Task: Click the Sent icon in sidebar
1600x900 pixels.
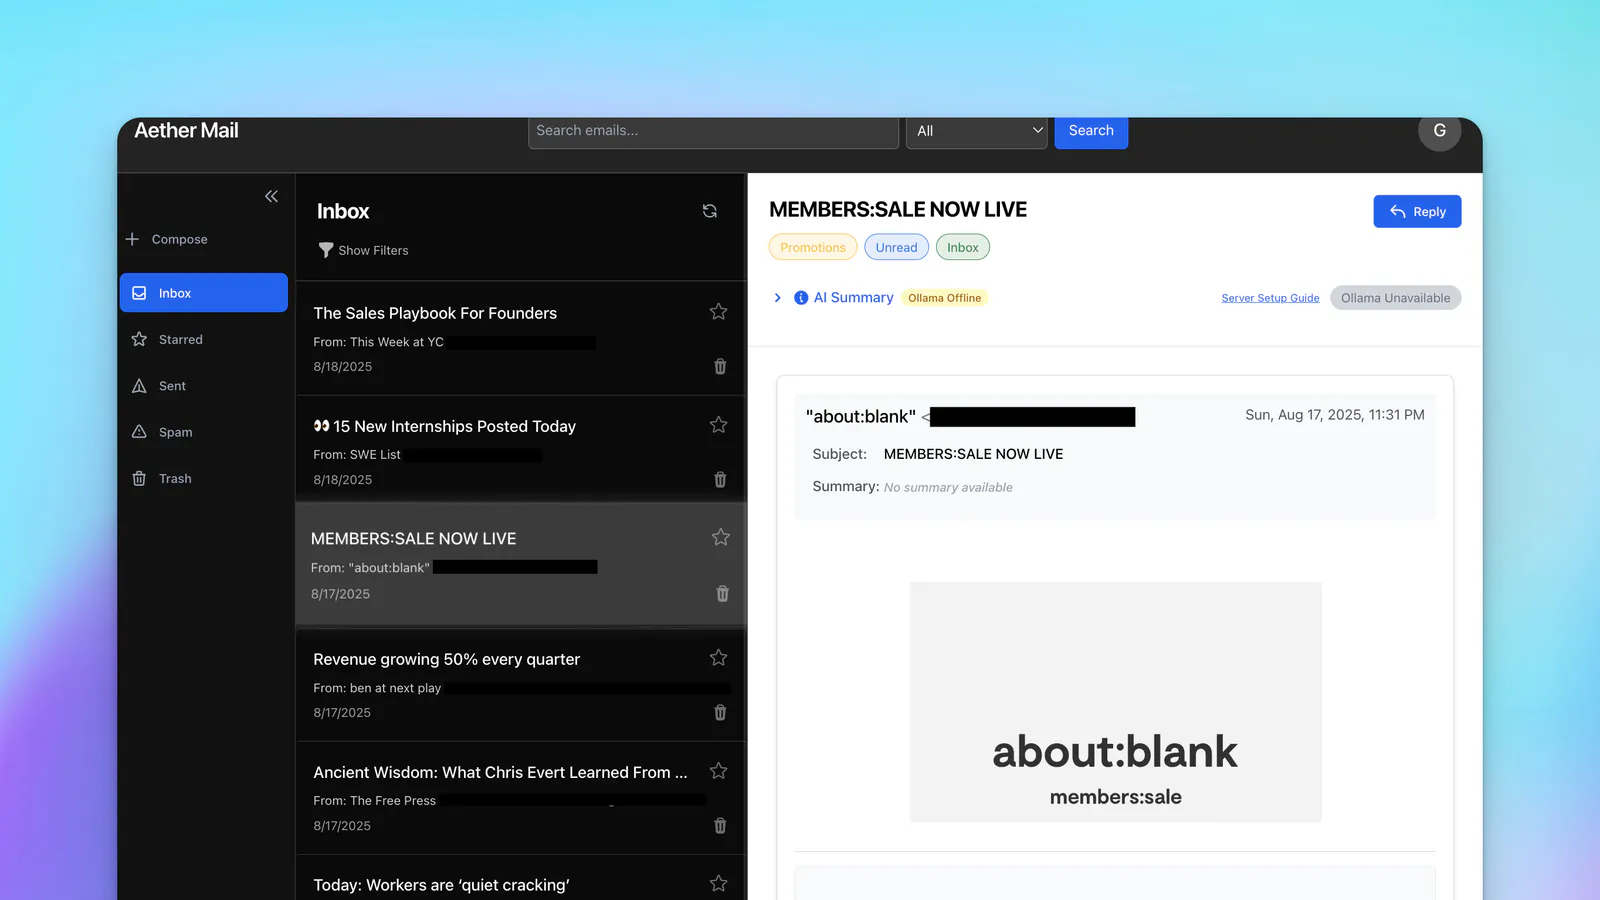Action: [x=139, y=386]
